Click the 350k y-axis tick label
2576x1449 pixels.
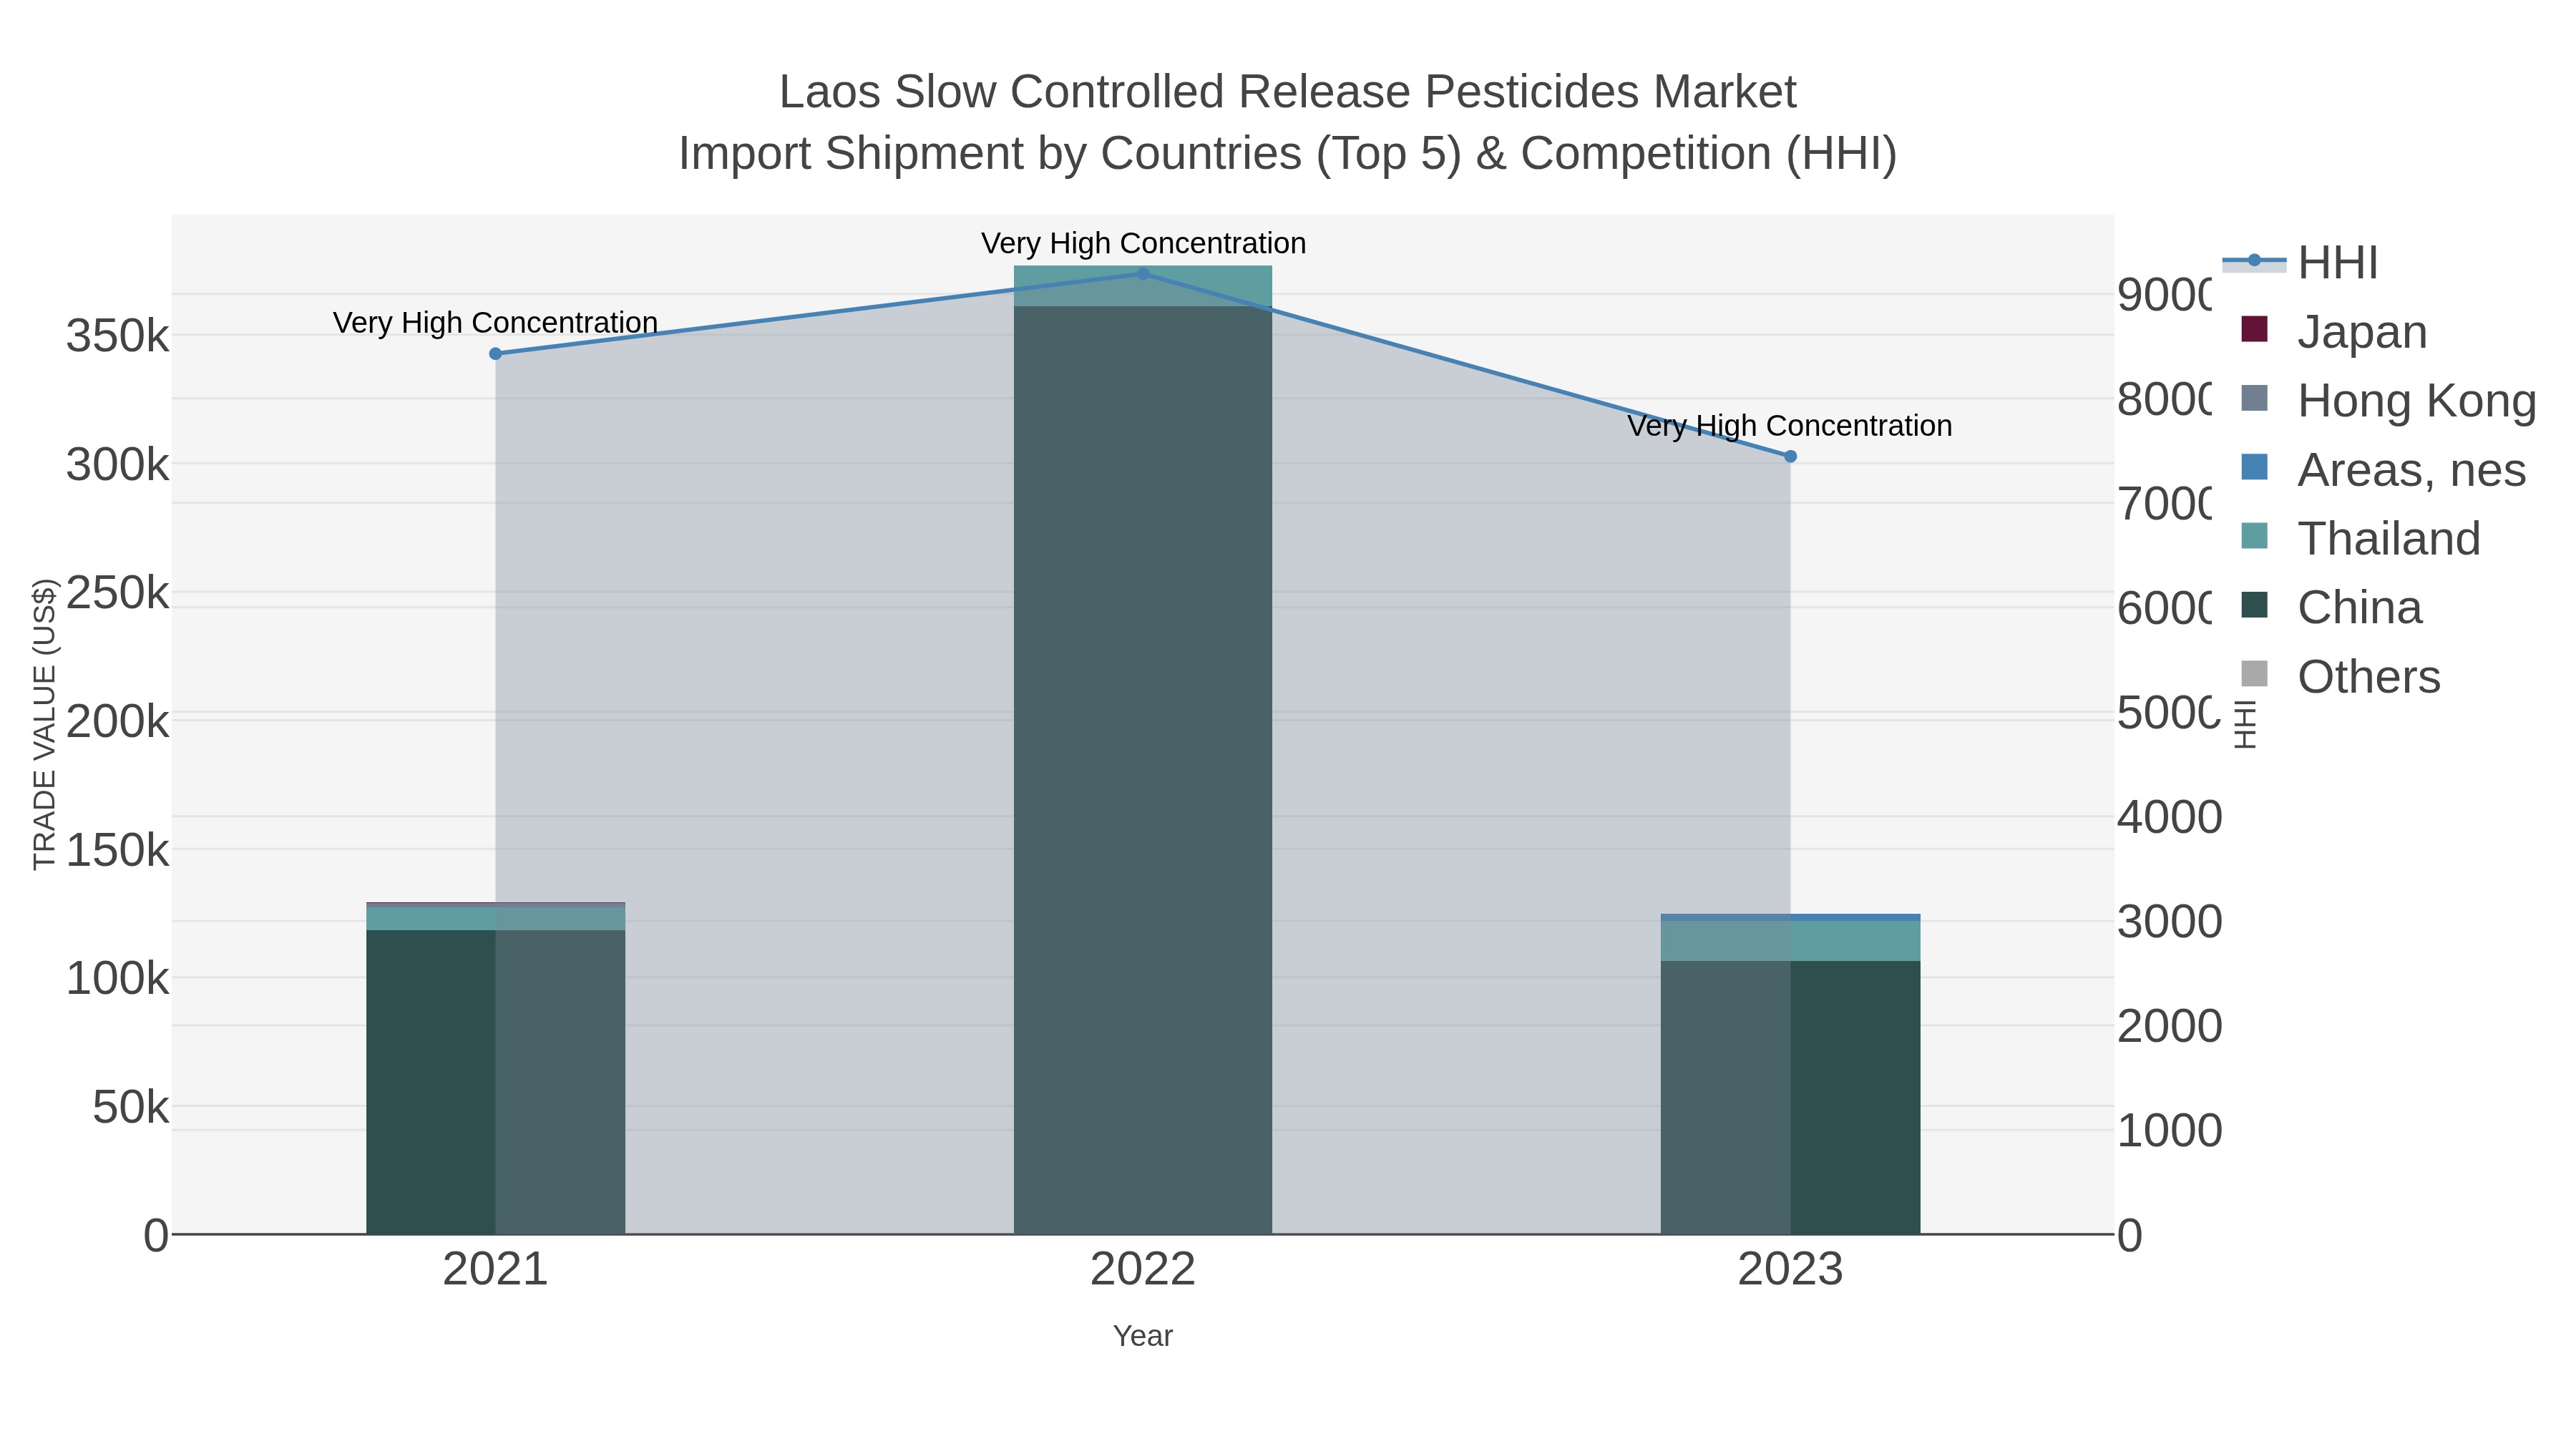118,336
